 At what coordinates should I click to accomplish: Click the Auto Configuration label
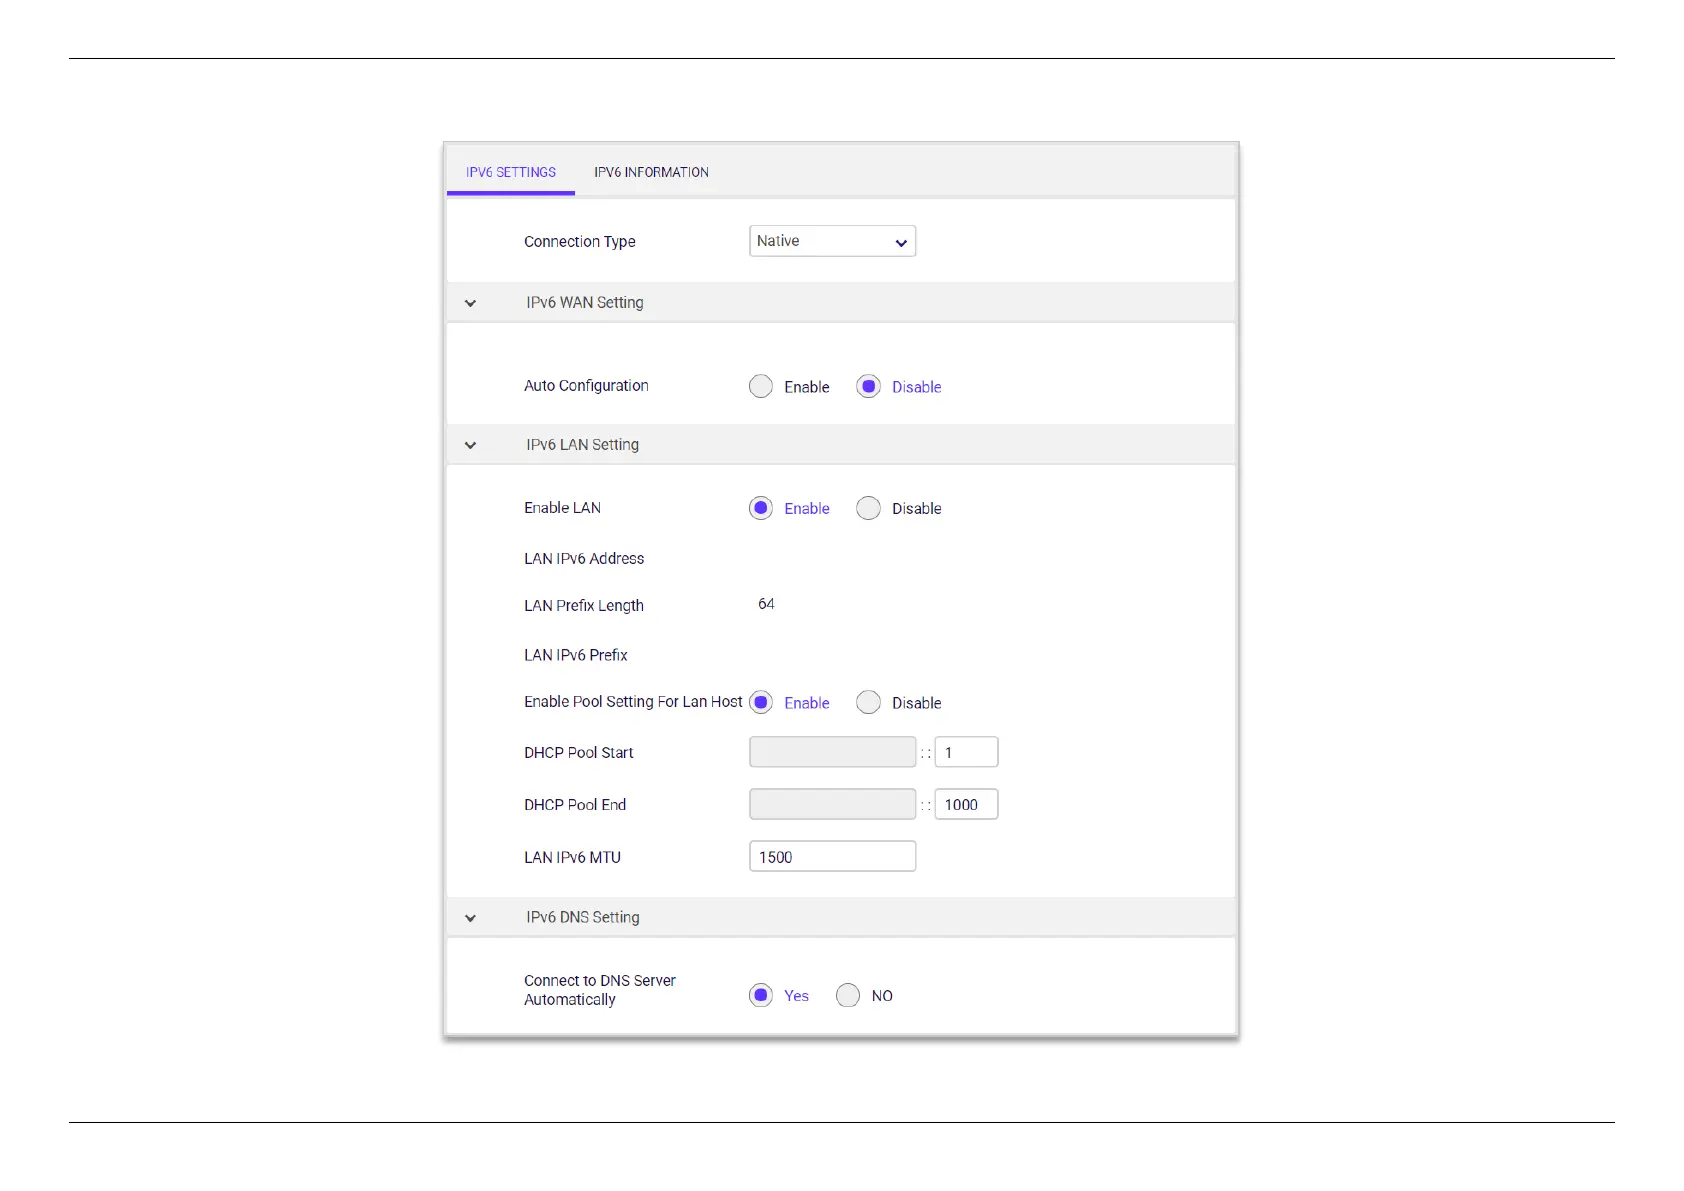tap(586, 386)
